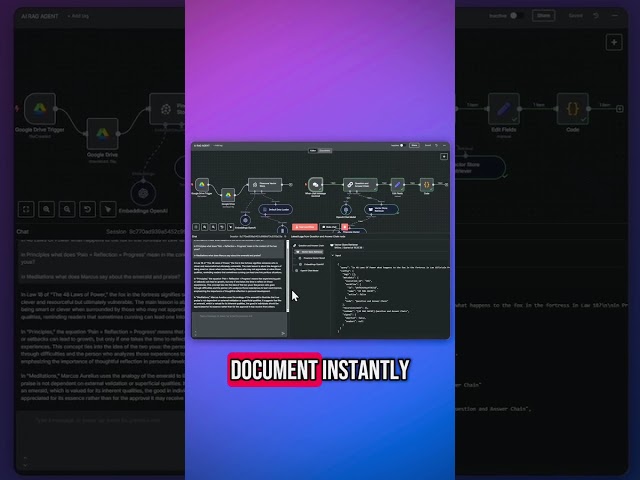640x480 pixels.
Task: Zoom in on the canvas in center window
Action: point(204,227)
